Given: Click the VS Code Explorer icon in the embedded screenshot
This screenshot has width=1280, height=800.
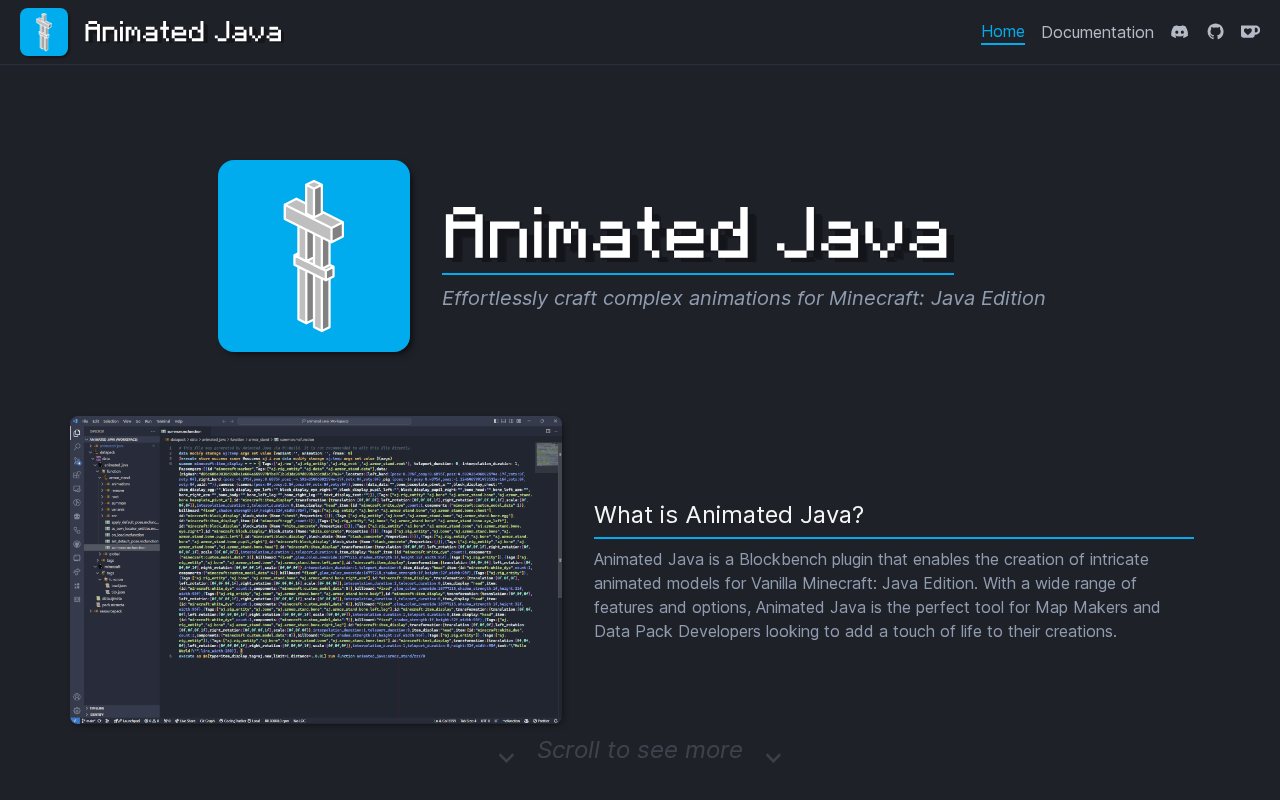Looking at the screenshot, I should 77,433.
